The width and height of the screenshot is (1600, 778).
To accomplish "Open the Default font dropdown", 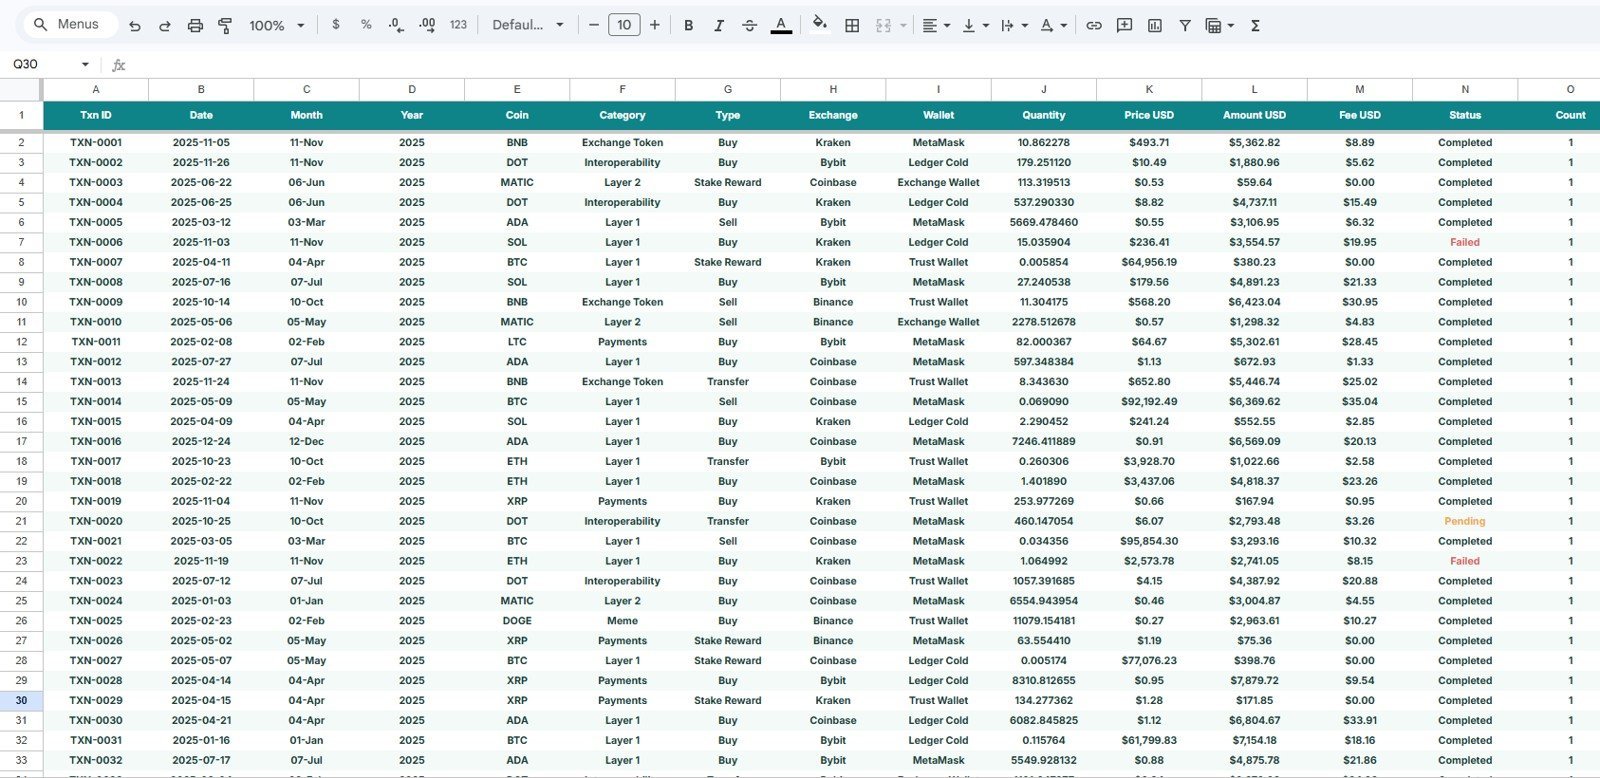I will 528,25.
